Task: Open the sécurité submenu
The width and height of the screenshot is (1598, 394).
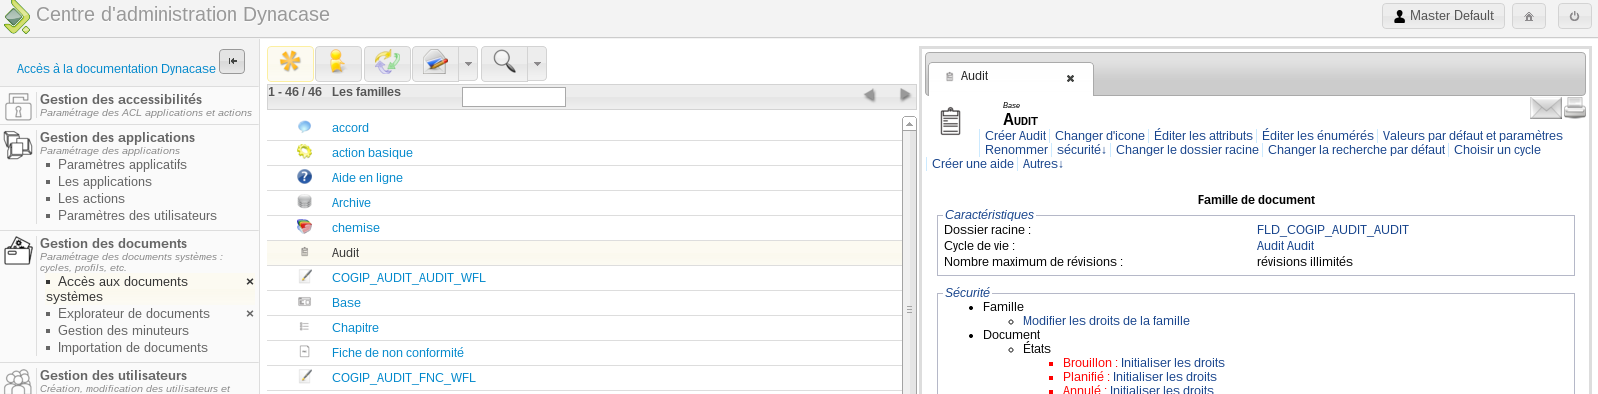Action: click(x=1082, y=150)
